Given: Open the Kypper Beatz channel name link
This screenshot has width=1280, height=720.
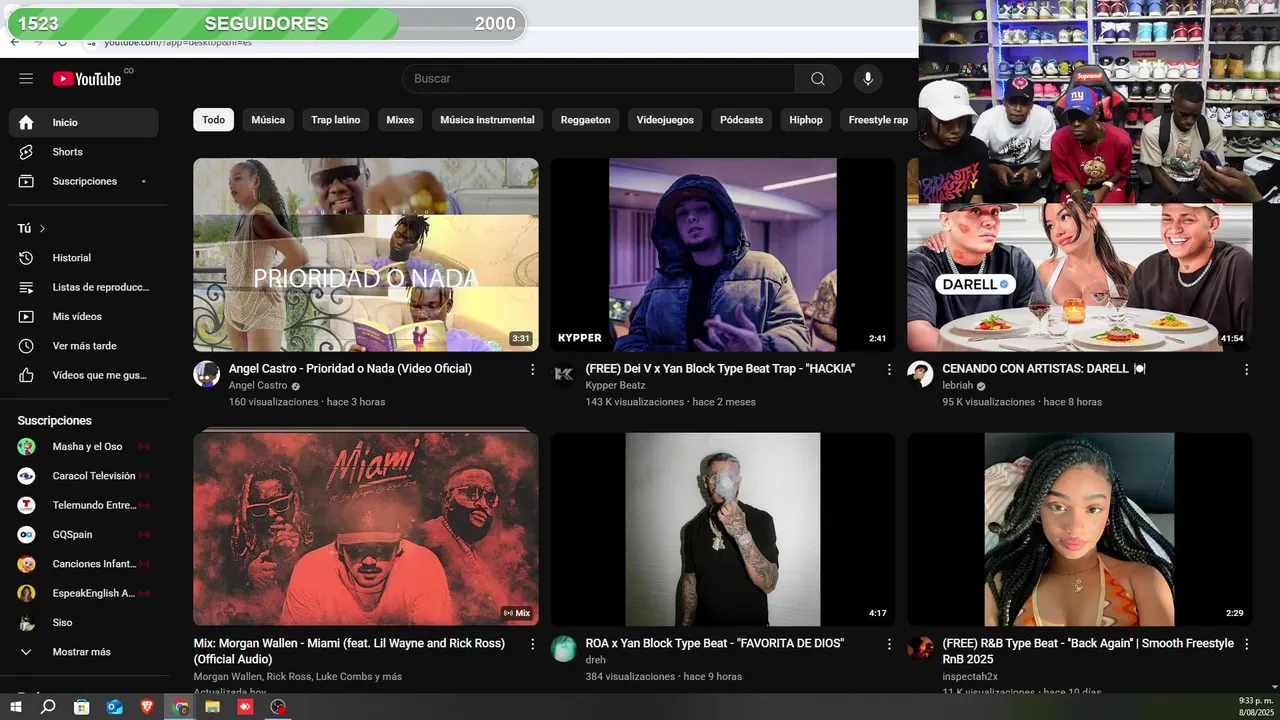Looking at the screenshot, I should (x=615, y=386).
